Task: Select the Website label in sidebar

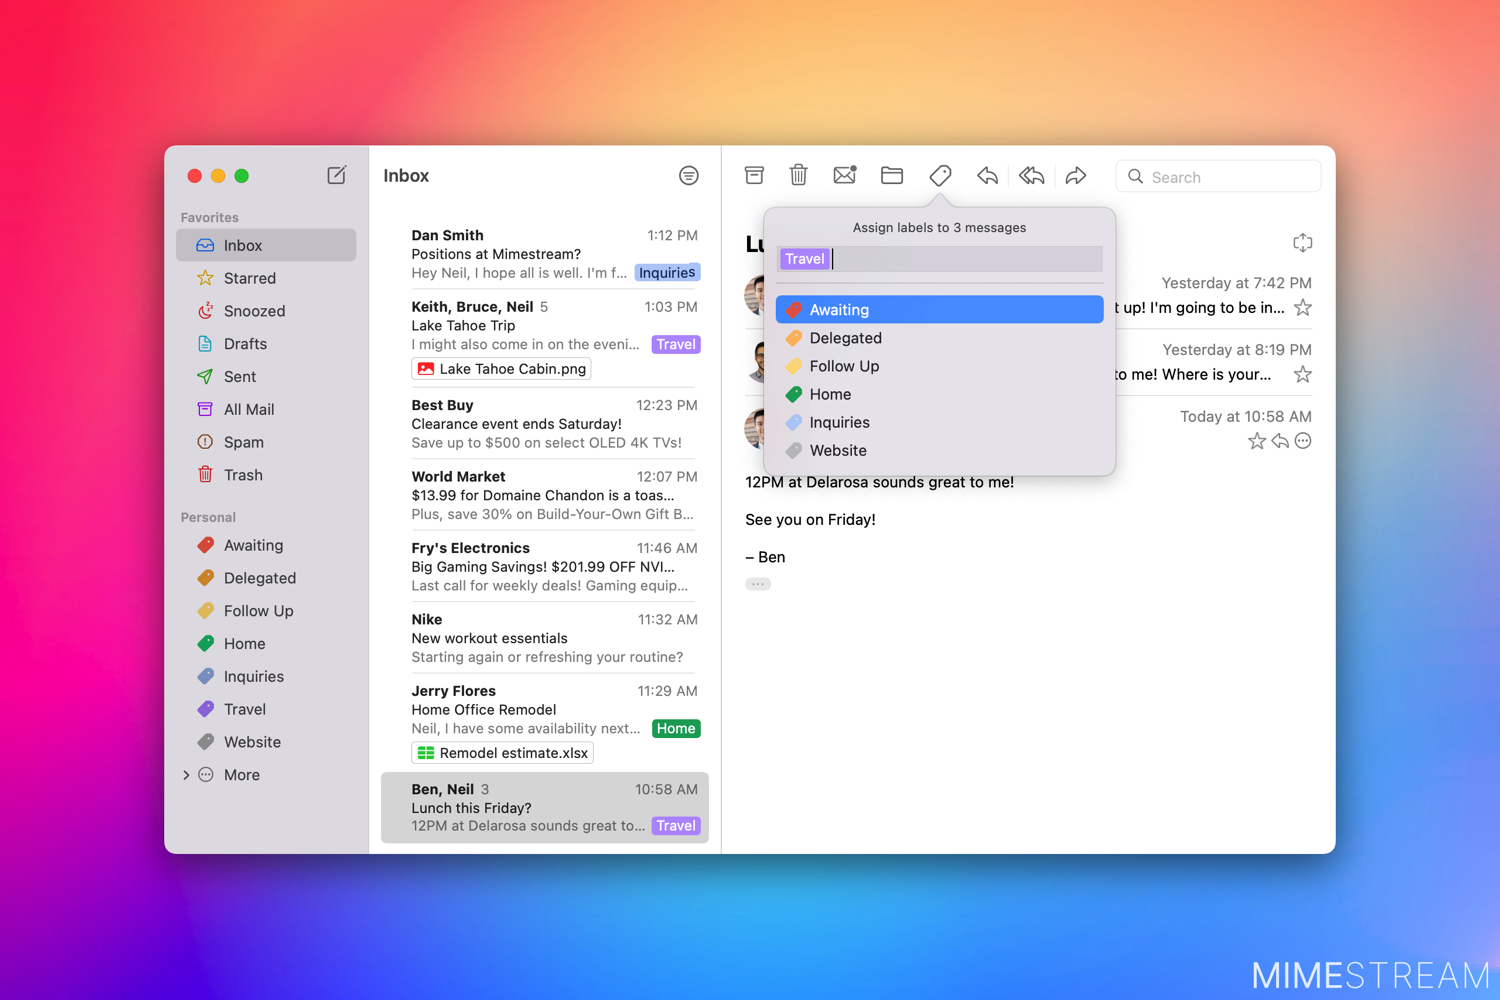Action: pyautogui.click(x=266, y=742)
